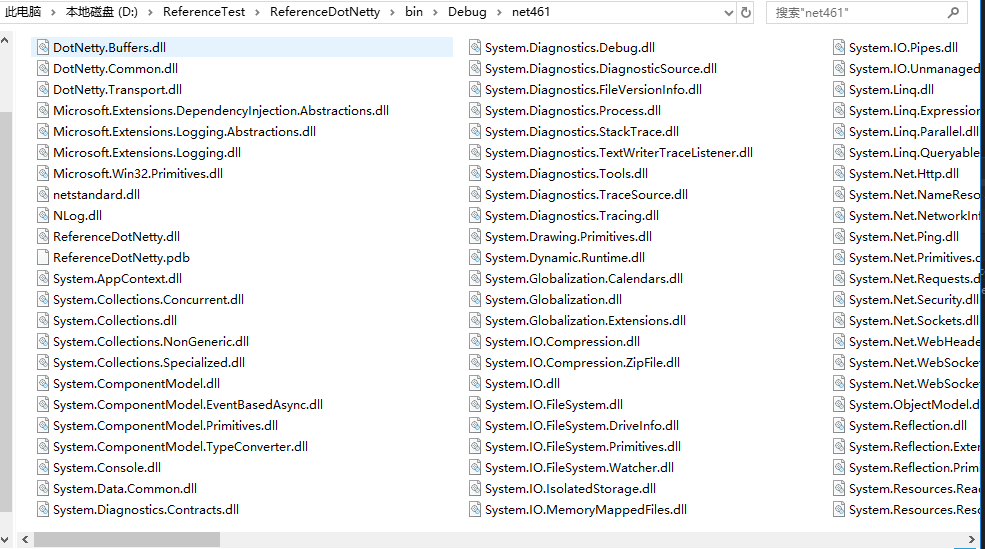Image resolution: width=985 pixels, height=549 pixels.
Task: Click the DotNetty.Buffers.dll file icon
Action: (x=43, y=48)
